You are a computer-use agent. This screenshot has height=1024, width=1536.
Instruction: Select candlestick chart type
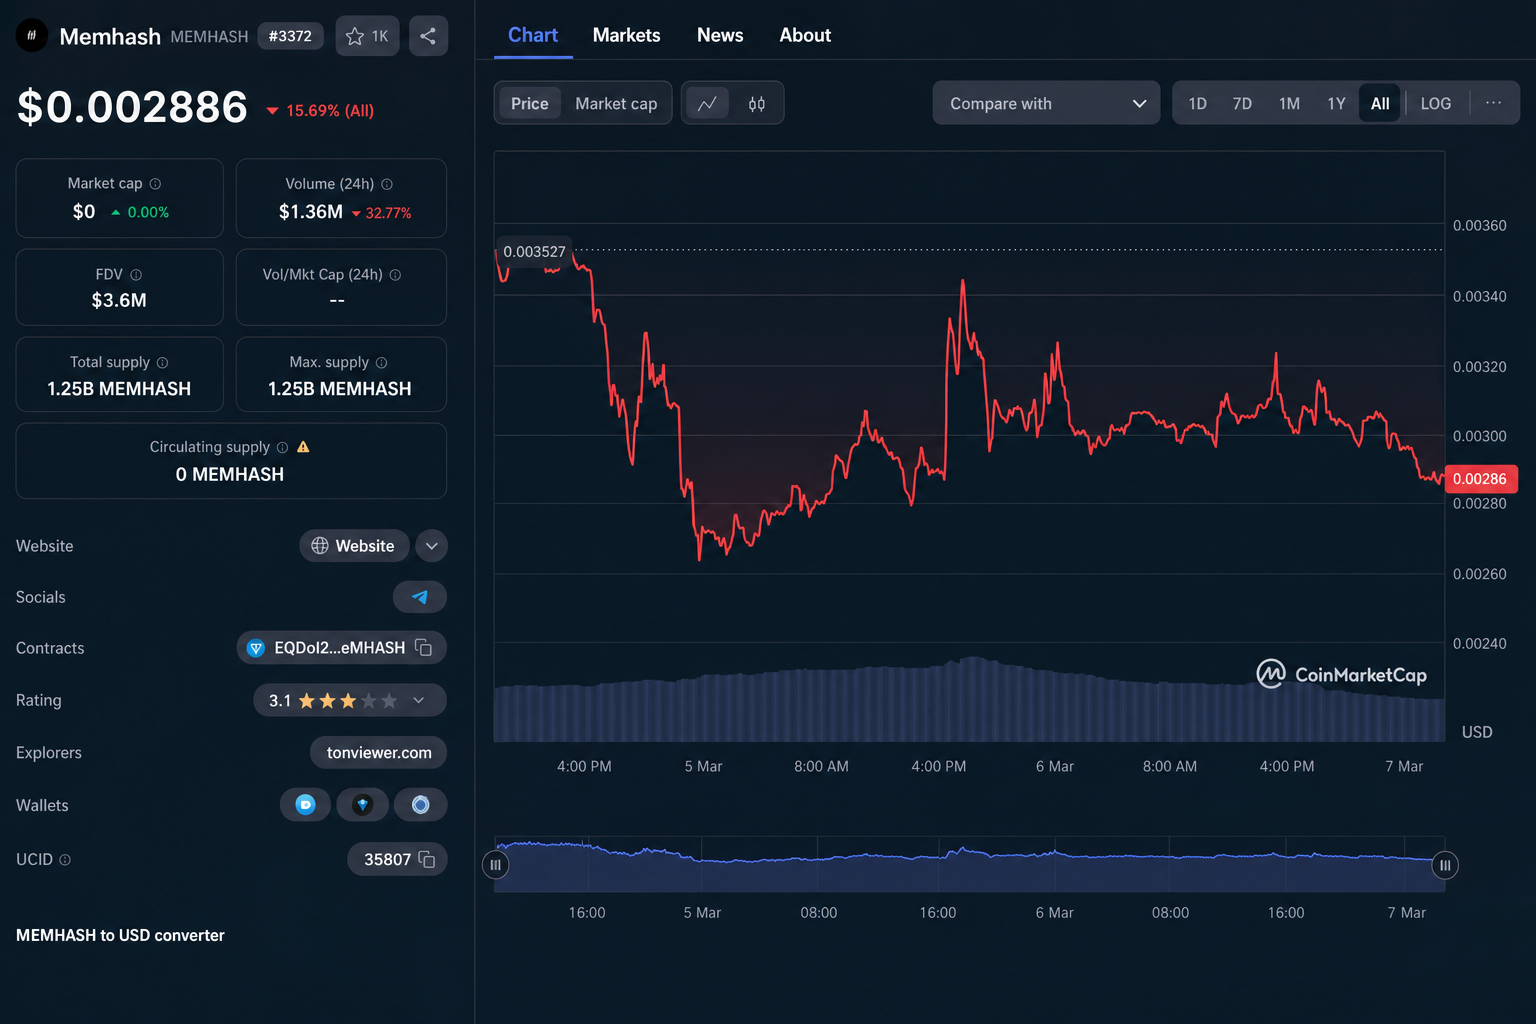757,103
